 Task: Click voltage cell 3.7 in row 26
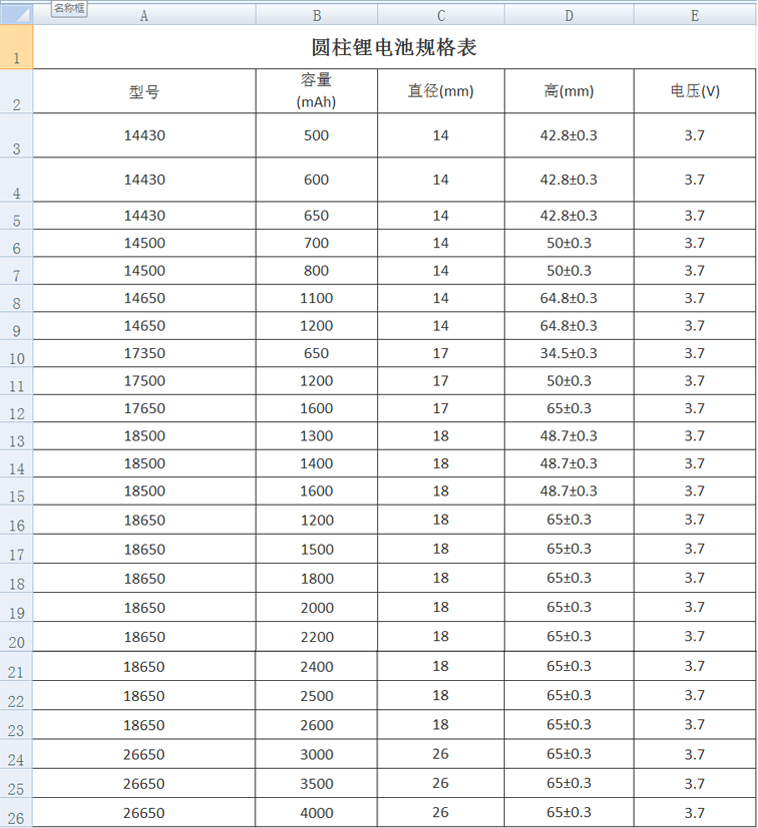click(695, 812)
